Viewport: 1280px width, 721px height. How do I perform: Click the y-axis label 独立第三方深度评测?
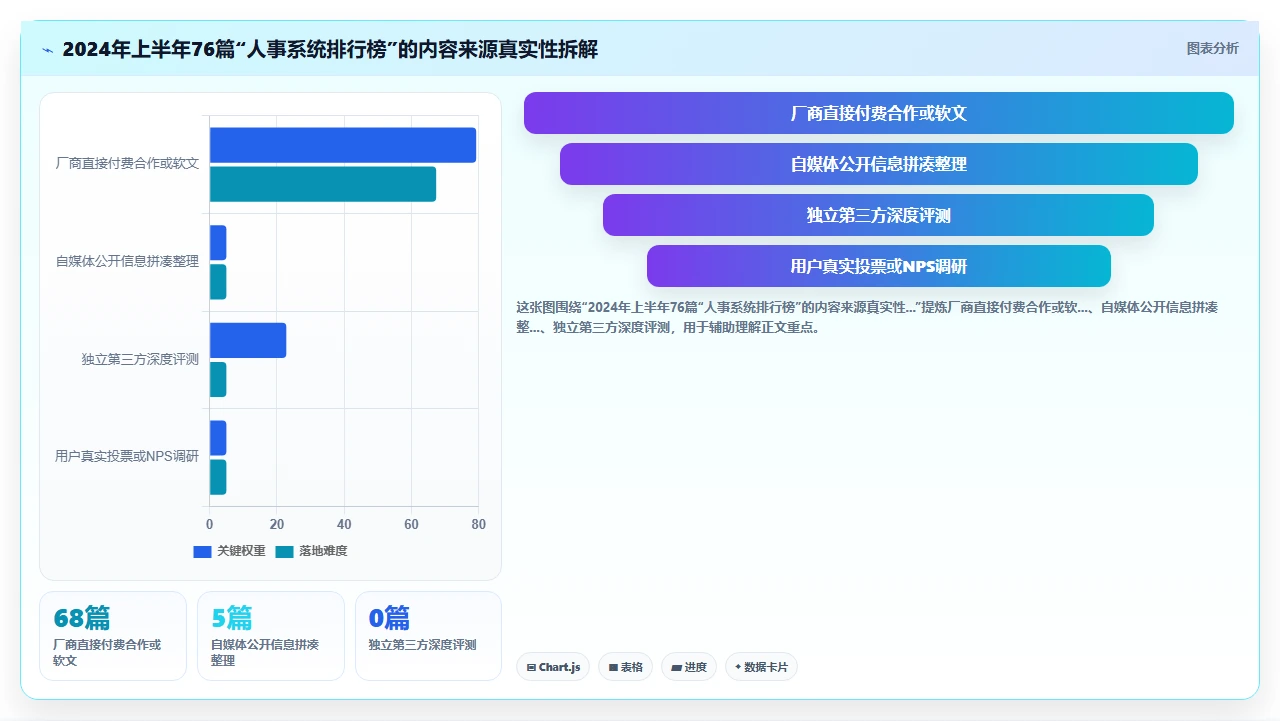click(x=140, y=359)
